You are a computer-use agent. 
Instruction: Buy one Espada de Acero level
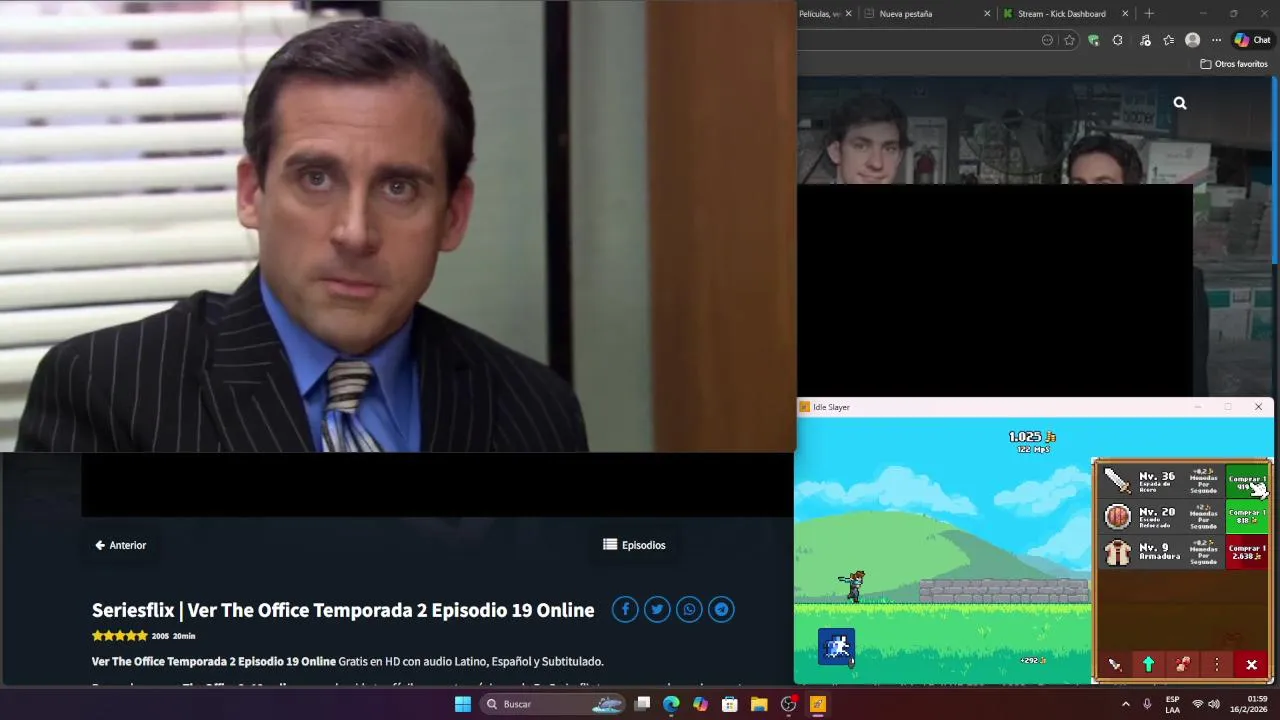(x=1247, y=483)
